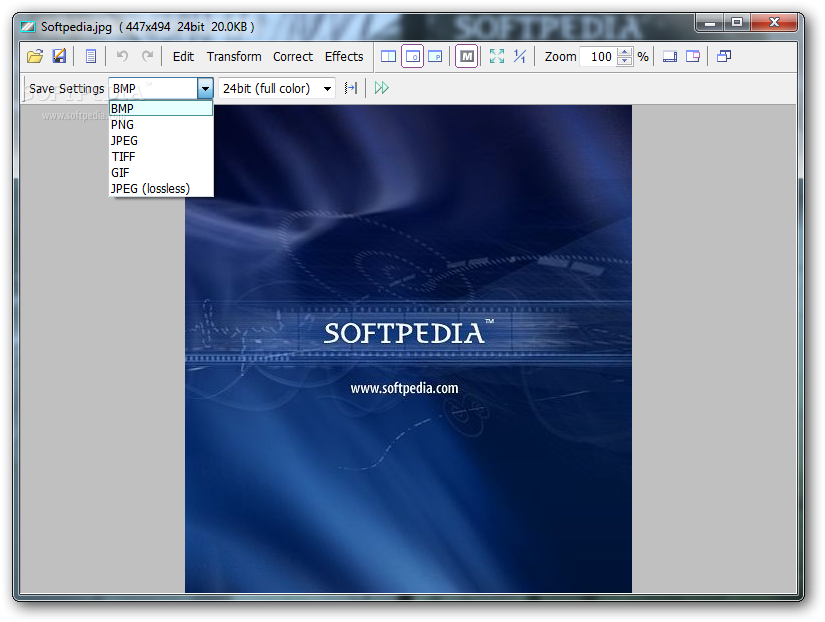Increase zoom with the up spinner arrow
The height and width of the screenshot is (622, 825).
pyautogui.click(x=625, y=52)
